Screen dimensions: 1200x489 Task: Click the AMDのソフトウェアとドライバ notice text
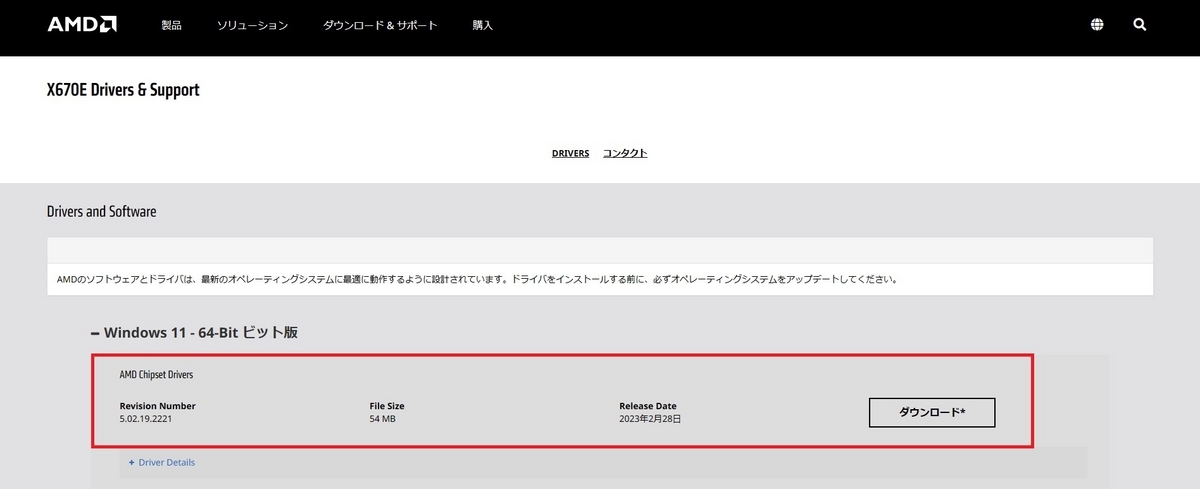tap(477, 279)
